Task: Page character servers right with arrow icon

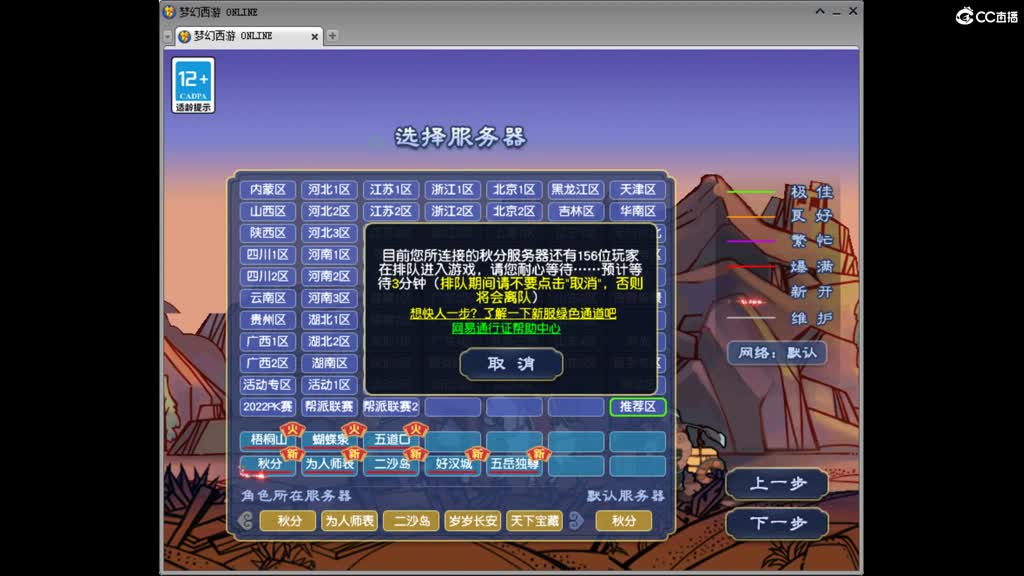Action: coord(577,520)
